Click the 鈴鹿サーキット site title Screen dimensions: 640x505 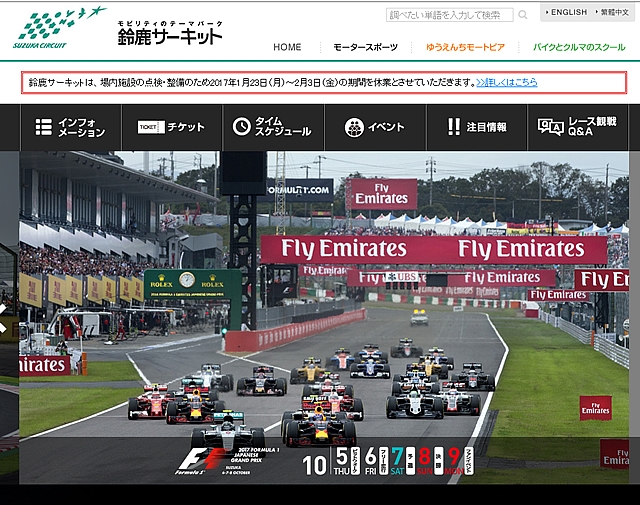170,33
